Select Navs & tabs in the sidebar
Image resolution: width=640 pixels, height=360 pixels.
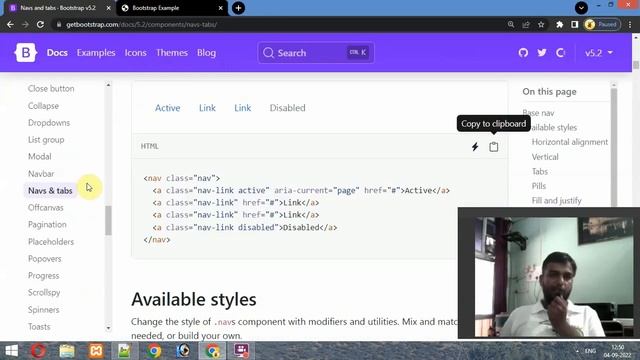(x=50, y=191)
